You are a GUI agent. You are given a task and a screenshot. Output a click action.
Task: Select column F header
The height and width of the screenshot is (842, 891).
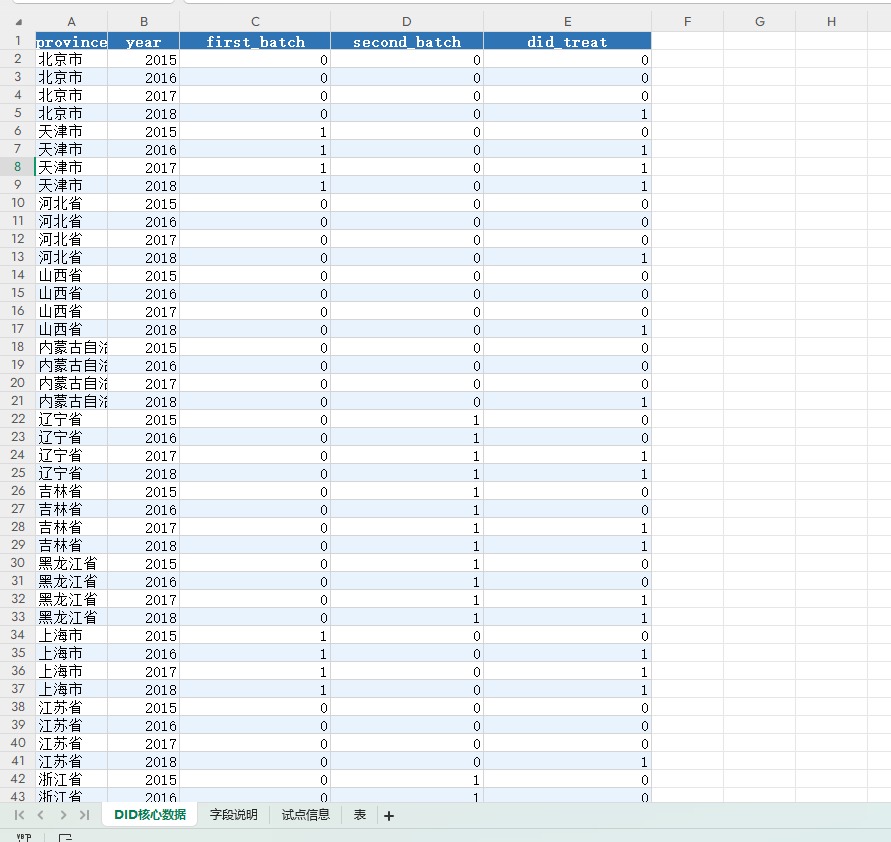pyautogui.click(x=688, y=22)
